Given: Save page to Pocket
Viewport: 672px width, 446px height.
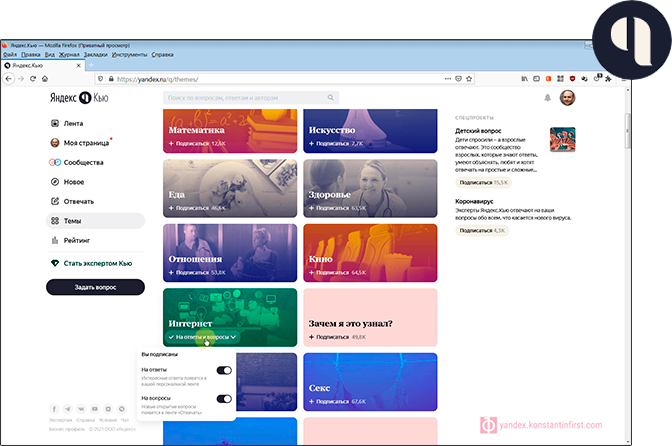Looking at the screenshot, I should [458, 79].
